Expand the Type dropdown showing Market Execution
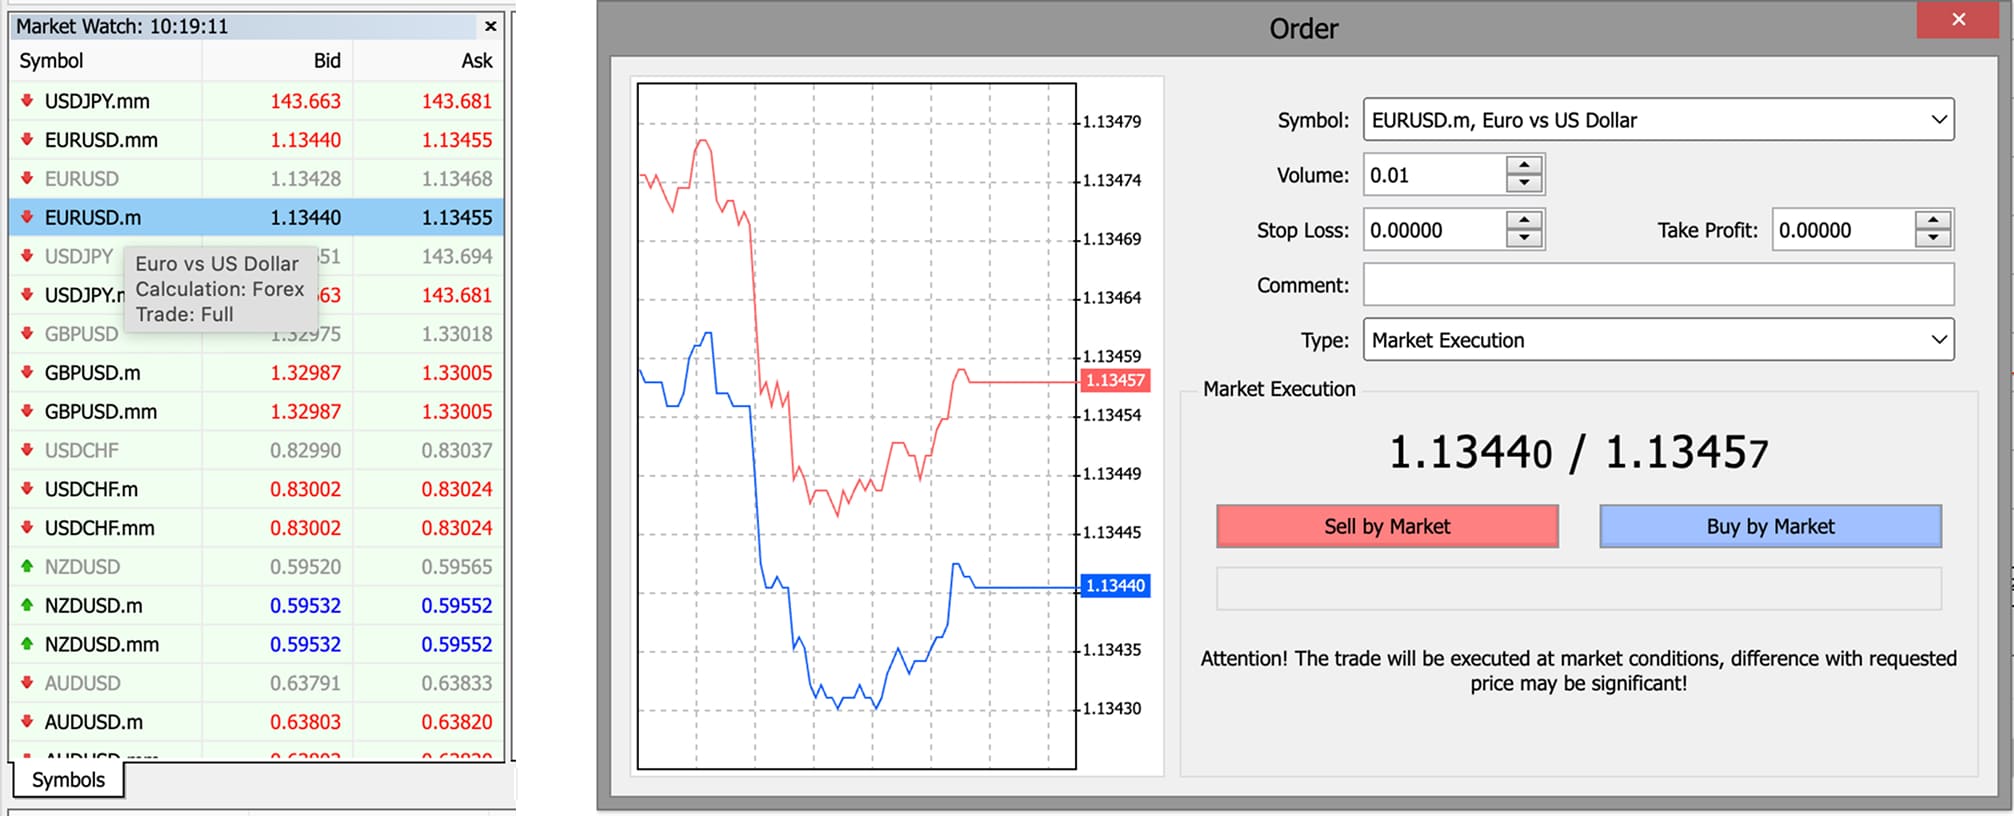Image resolution: width=2014 pixels, height=816 pixels. [1938, 340]
